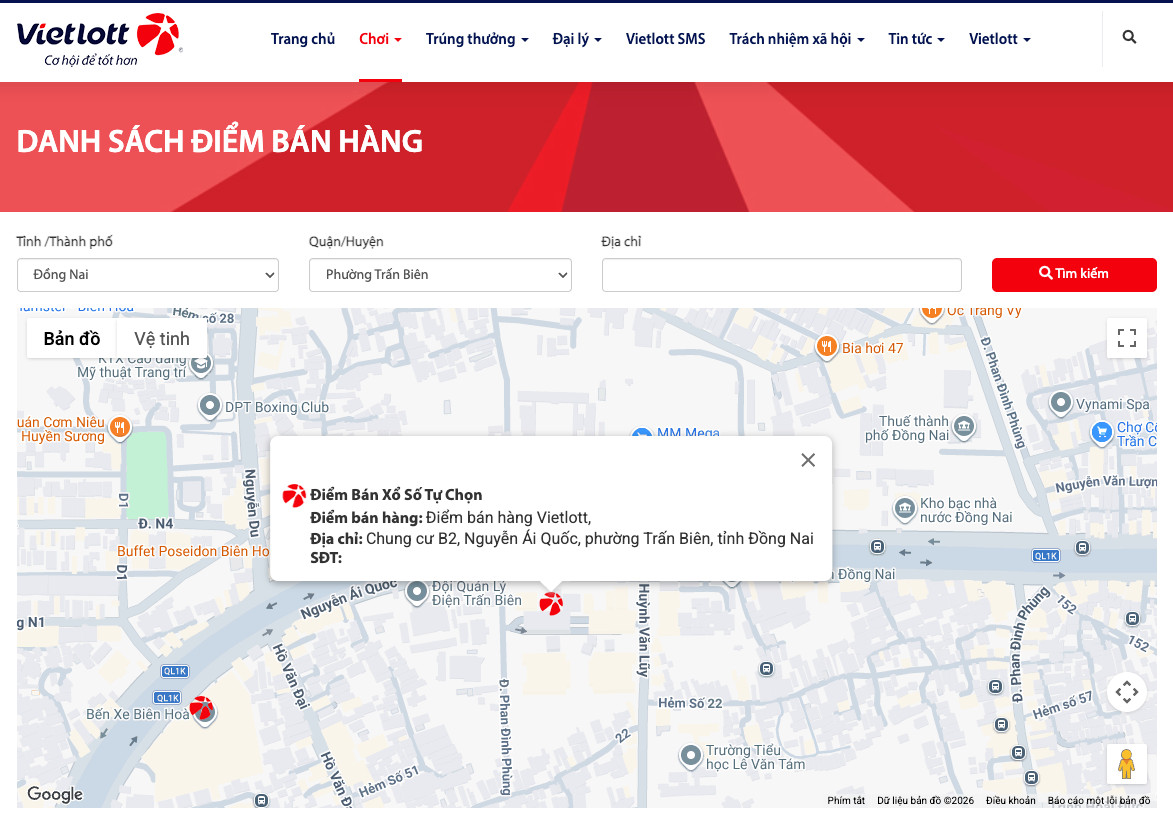Expand the Đại lý menu
Image resolution: width=1173 pixels, height=830 pixels.
(577, 39)
